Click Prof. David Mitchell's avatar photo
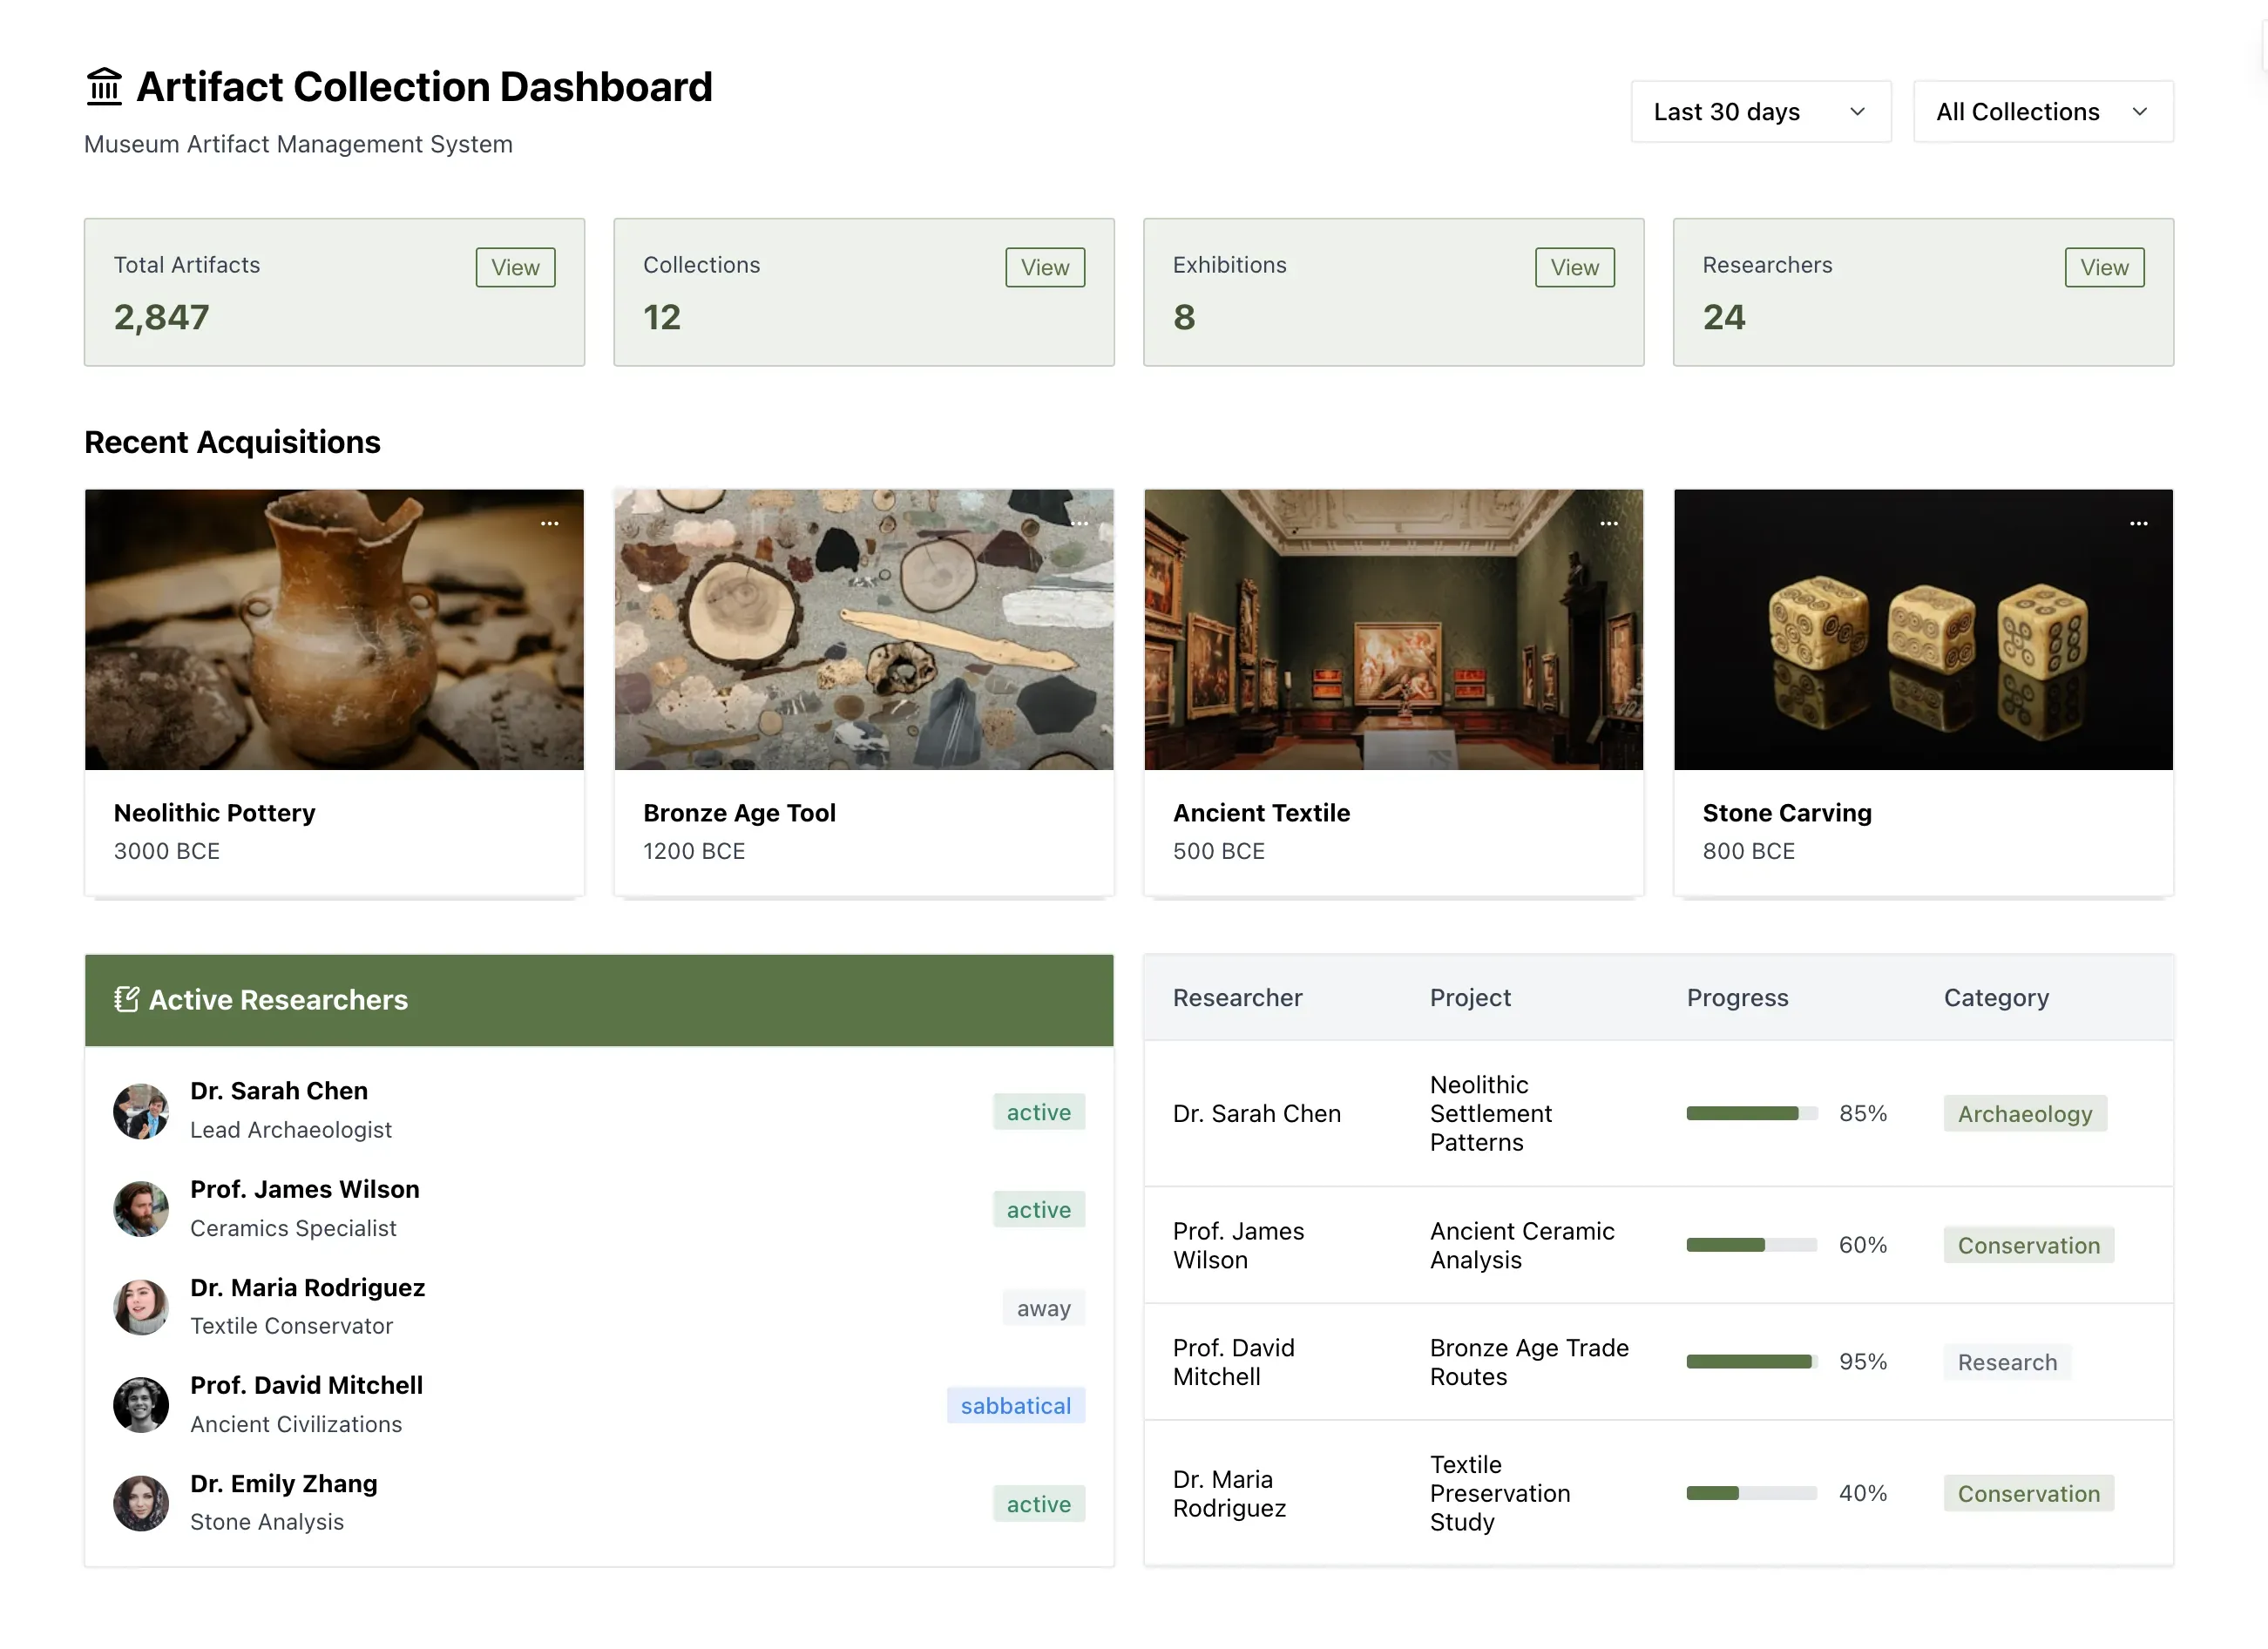The height and width of the screenshot is (1649, 2268). click(x=141, y=1405)
